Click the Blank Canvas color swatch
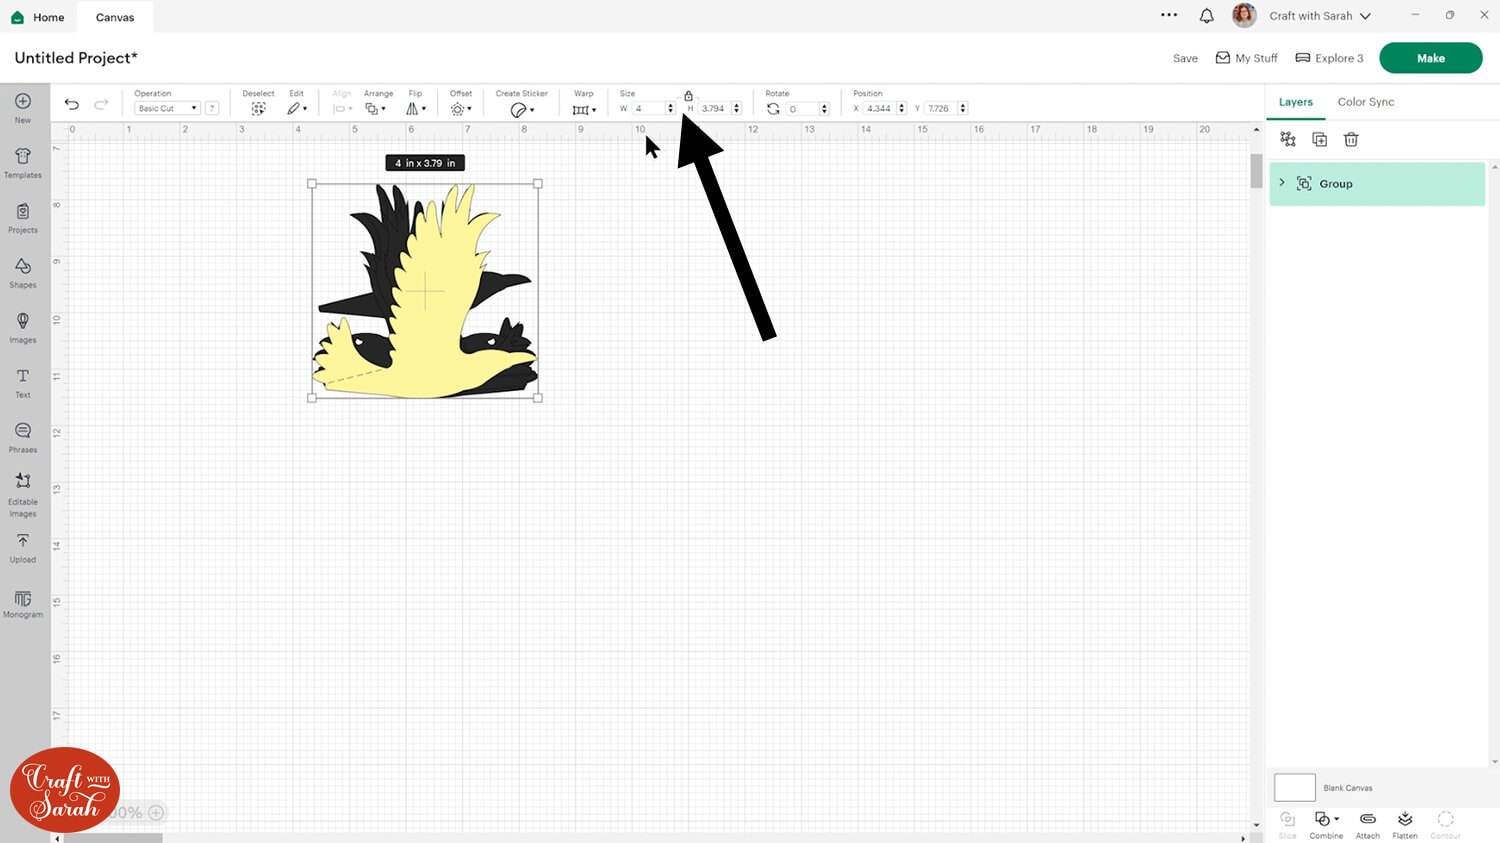Viewport: 1500px width, 843px height. 1295,787
